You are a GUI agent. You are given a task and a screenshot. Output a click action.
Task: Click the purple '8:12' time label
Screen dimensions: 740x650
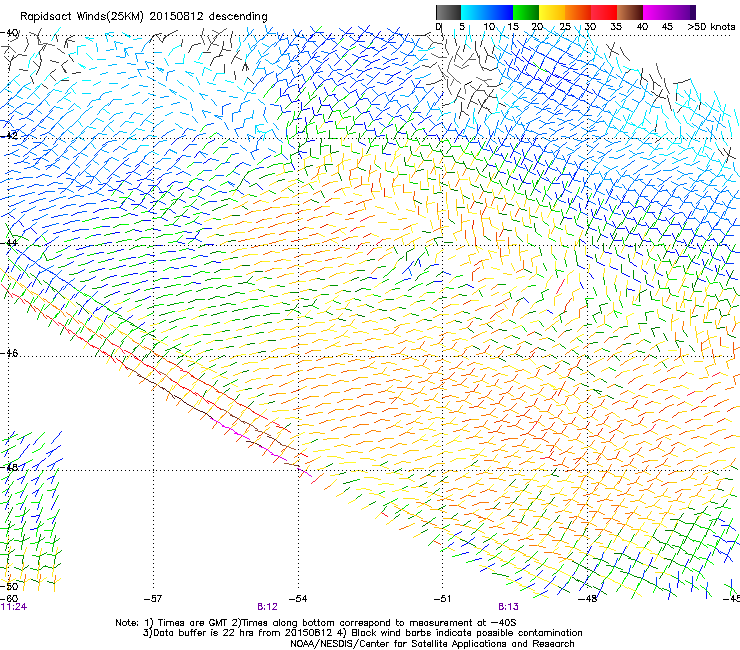267,607
